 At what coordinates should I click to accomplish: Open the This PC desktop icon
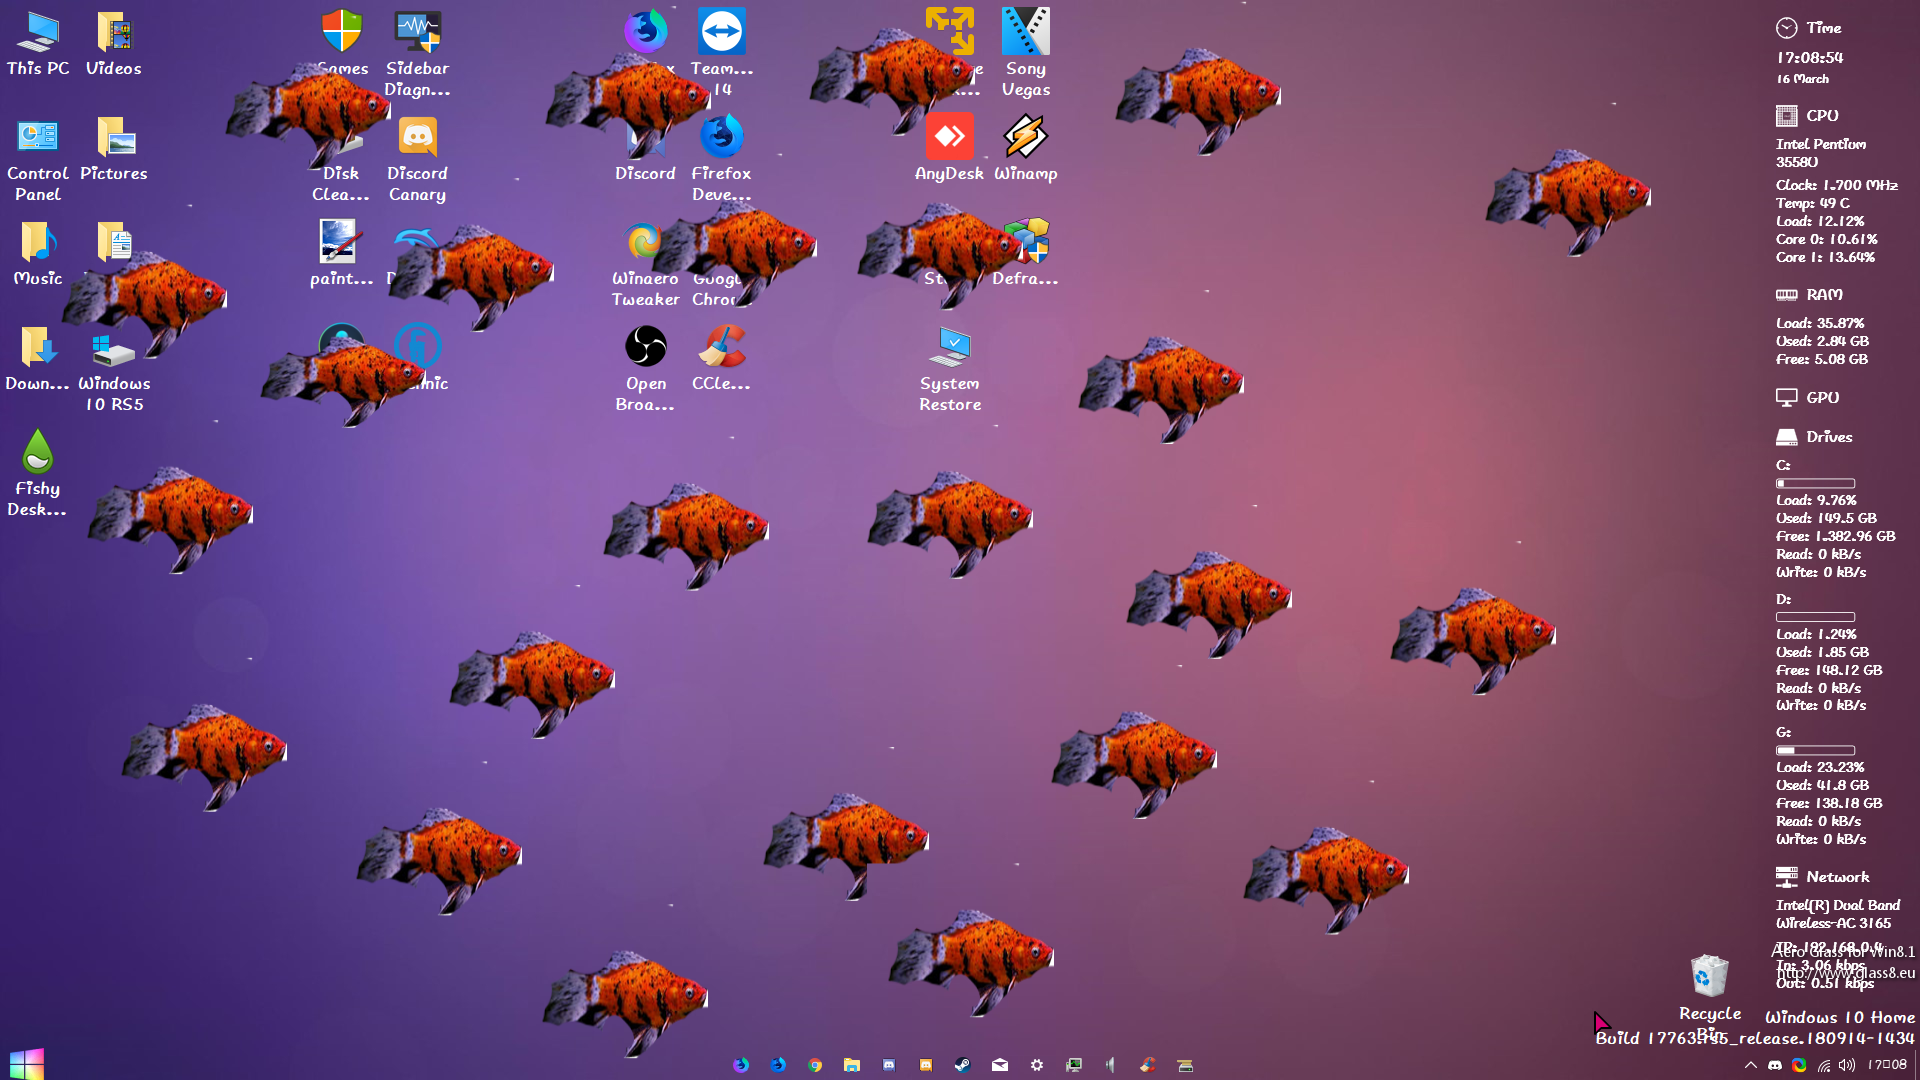tap(38, 44)
